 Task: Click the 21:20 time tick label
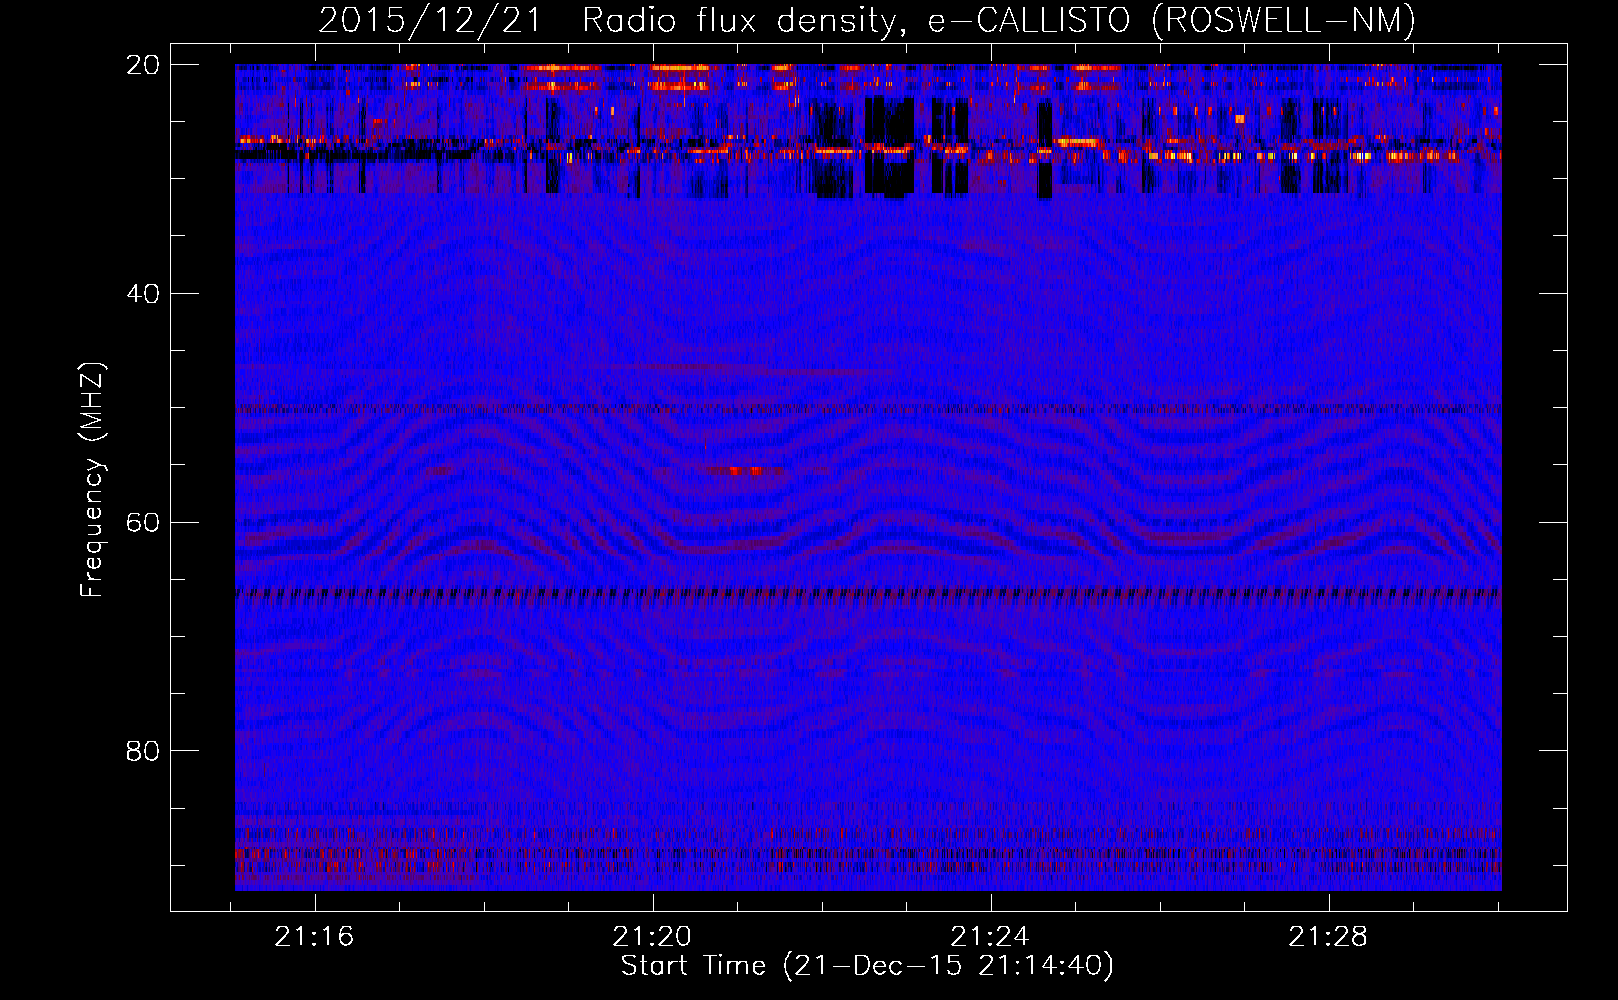[x=652, y=937]
